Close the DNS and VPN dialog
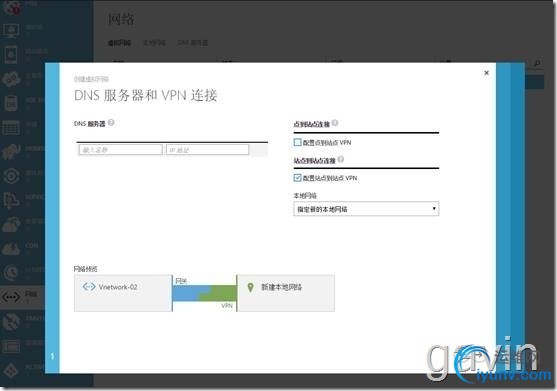Image resolution: width=557 pixels, height=391 pixels. coord(486,73)
